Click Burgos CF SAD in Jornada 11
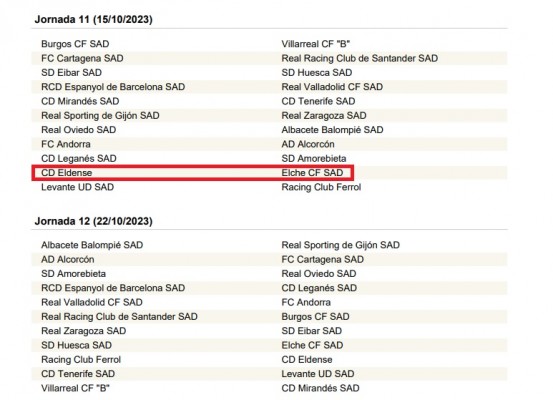 [x=75, y=44]
